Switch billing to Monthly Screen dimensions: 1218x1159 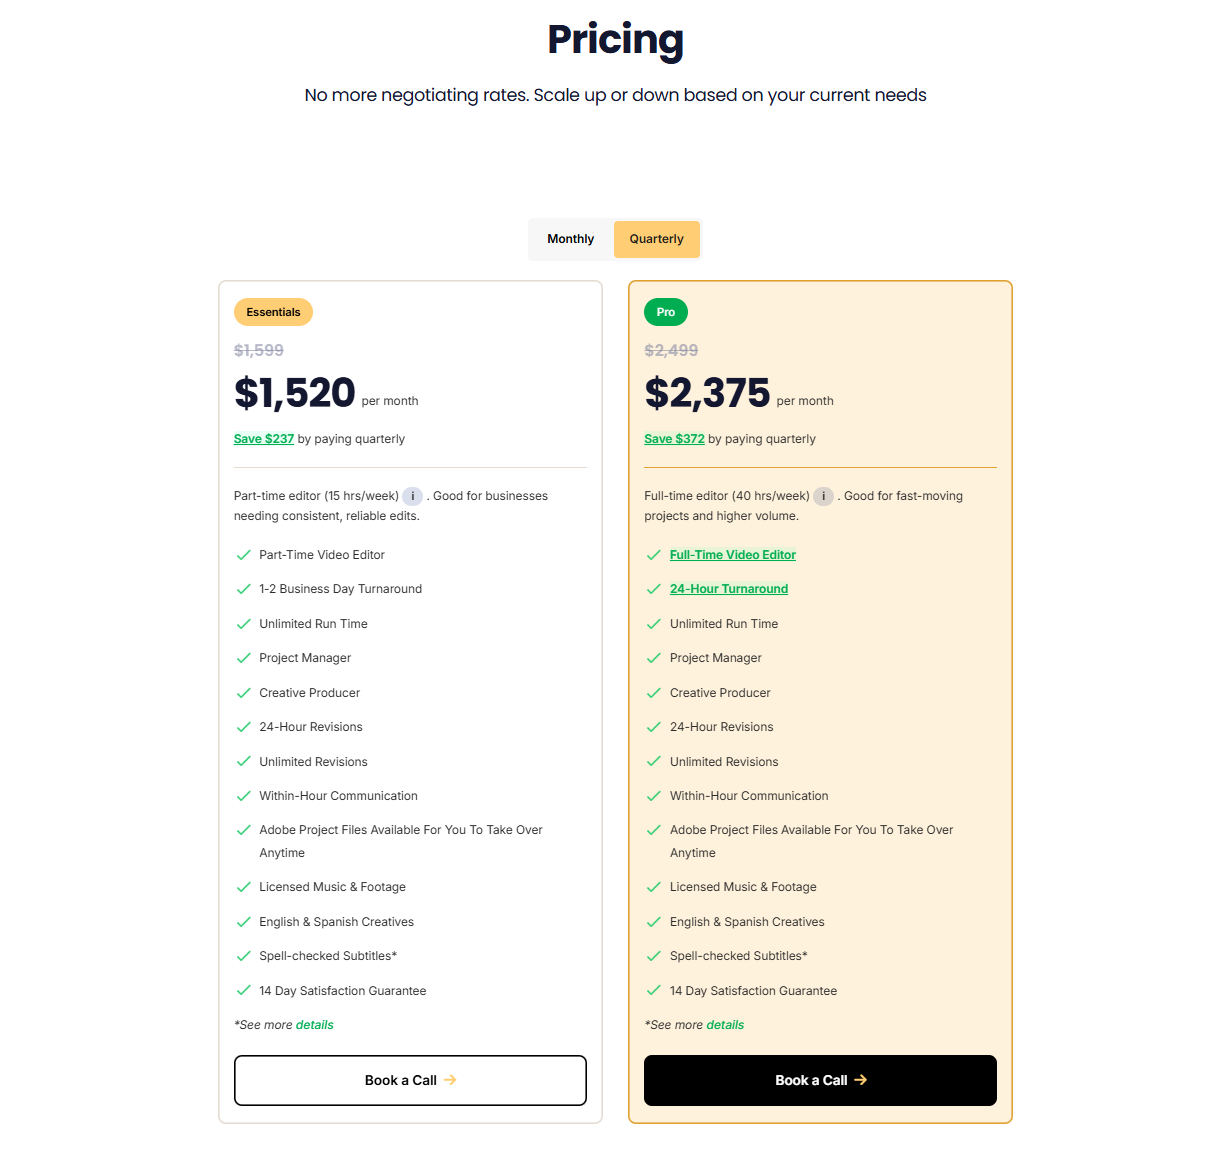click(x=570, y=239)
